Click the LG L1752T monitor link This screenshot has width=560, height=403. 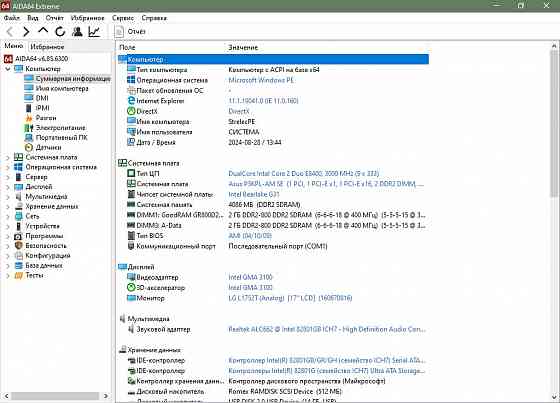coord(290,298)
